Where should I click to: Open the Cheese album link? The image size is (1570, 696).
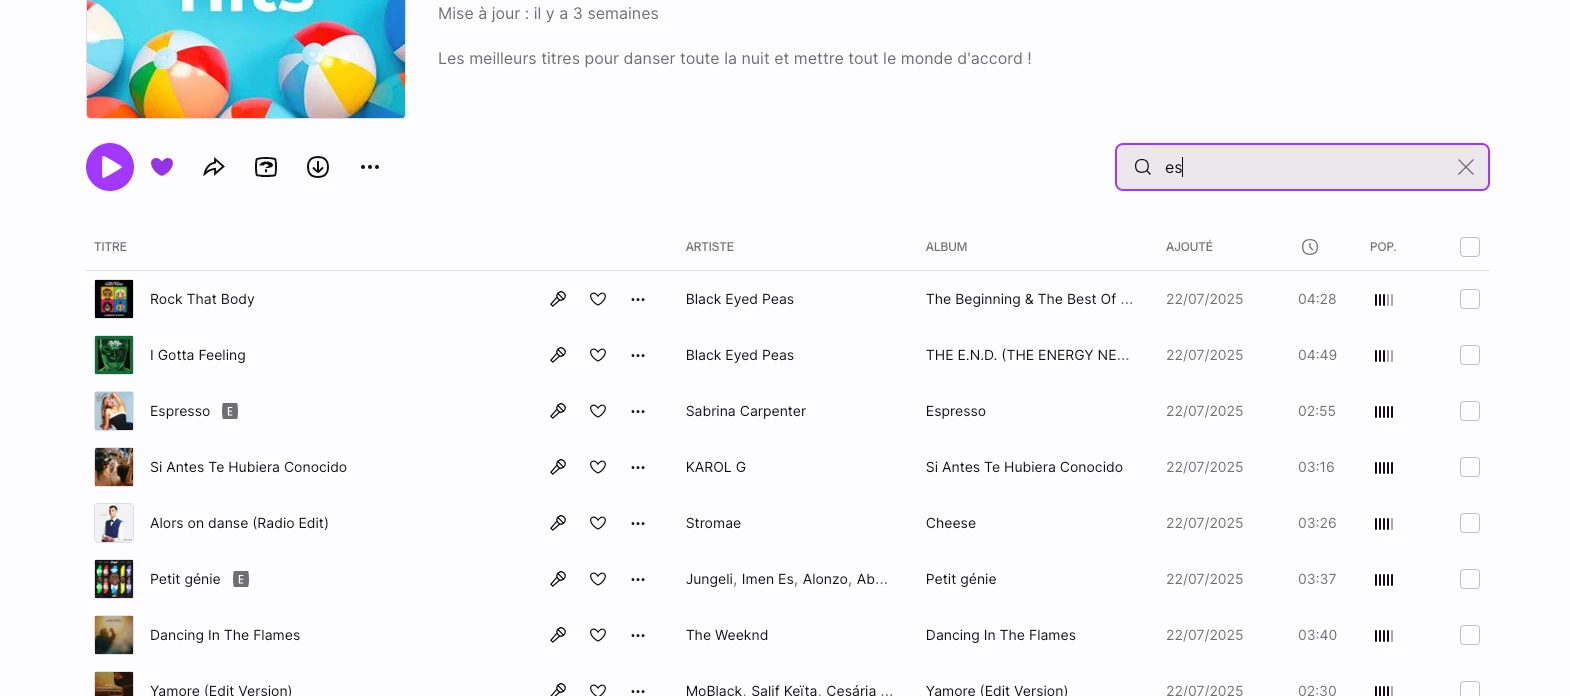point(950,523)
